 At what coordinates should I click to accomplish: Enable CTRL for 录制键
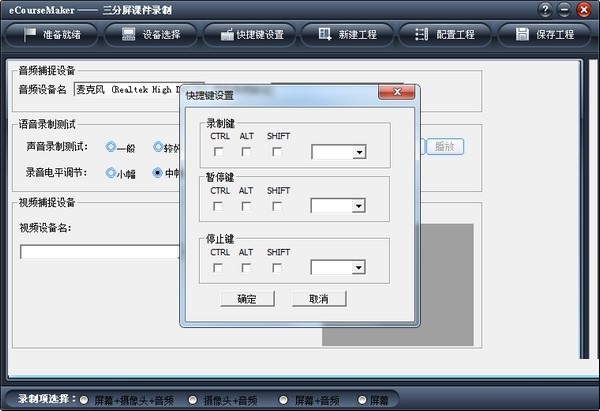[218, 152]
